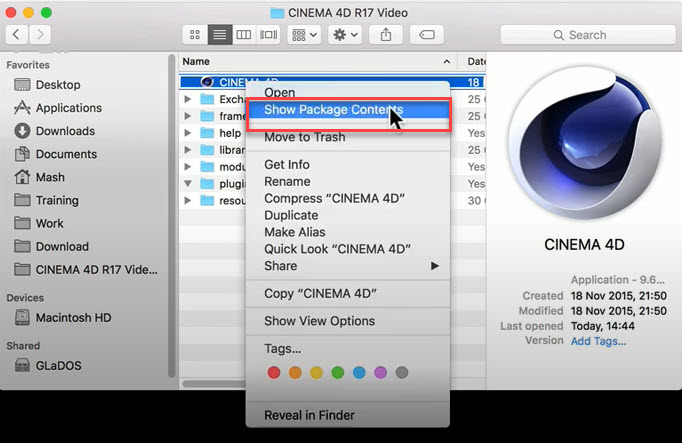Image resolution: width=682 pixels, height=443 pixels.
Task: Switch to cover flow view
Action: tap(268, 35)
